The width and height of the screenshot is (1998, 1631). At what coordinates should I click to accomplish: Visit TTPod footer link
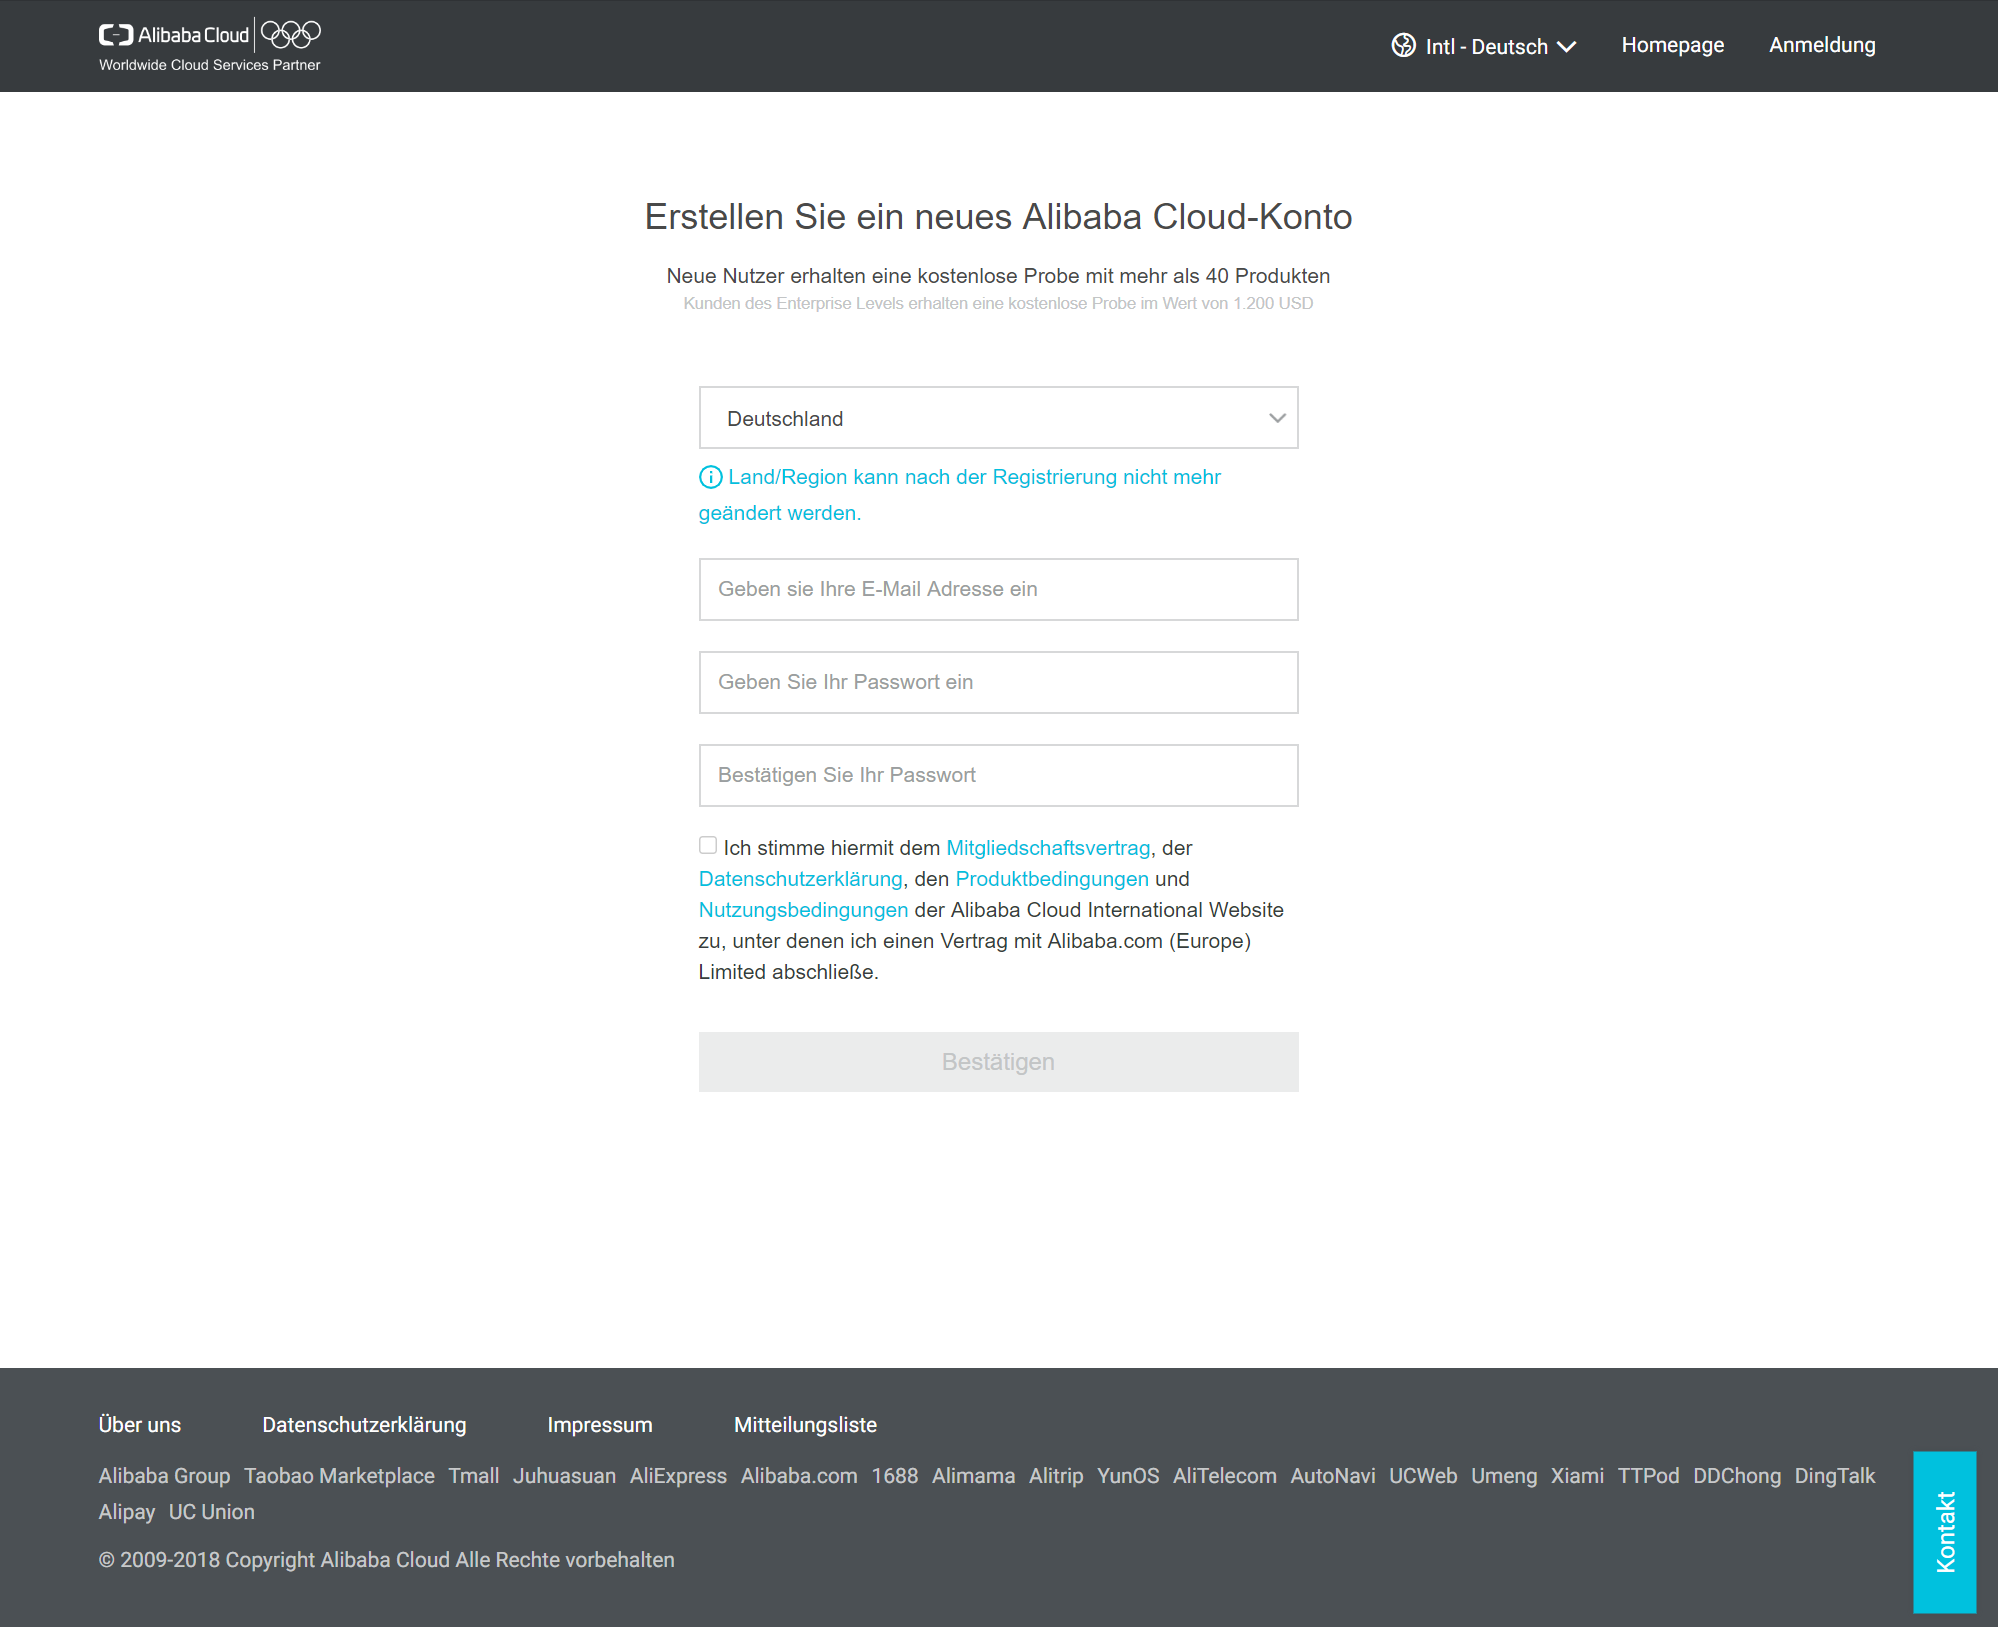pos(1648,1476)
